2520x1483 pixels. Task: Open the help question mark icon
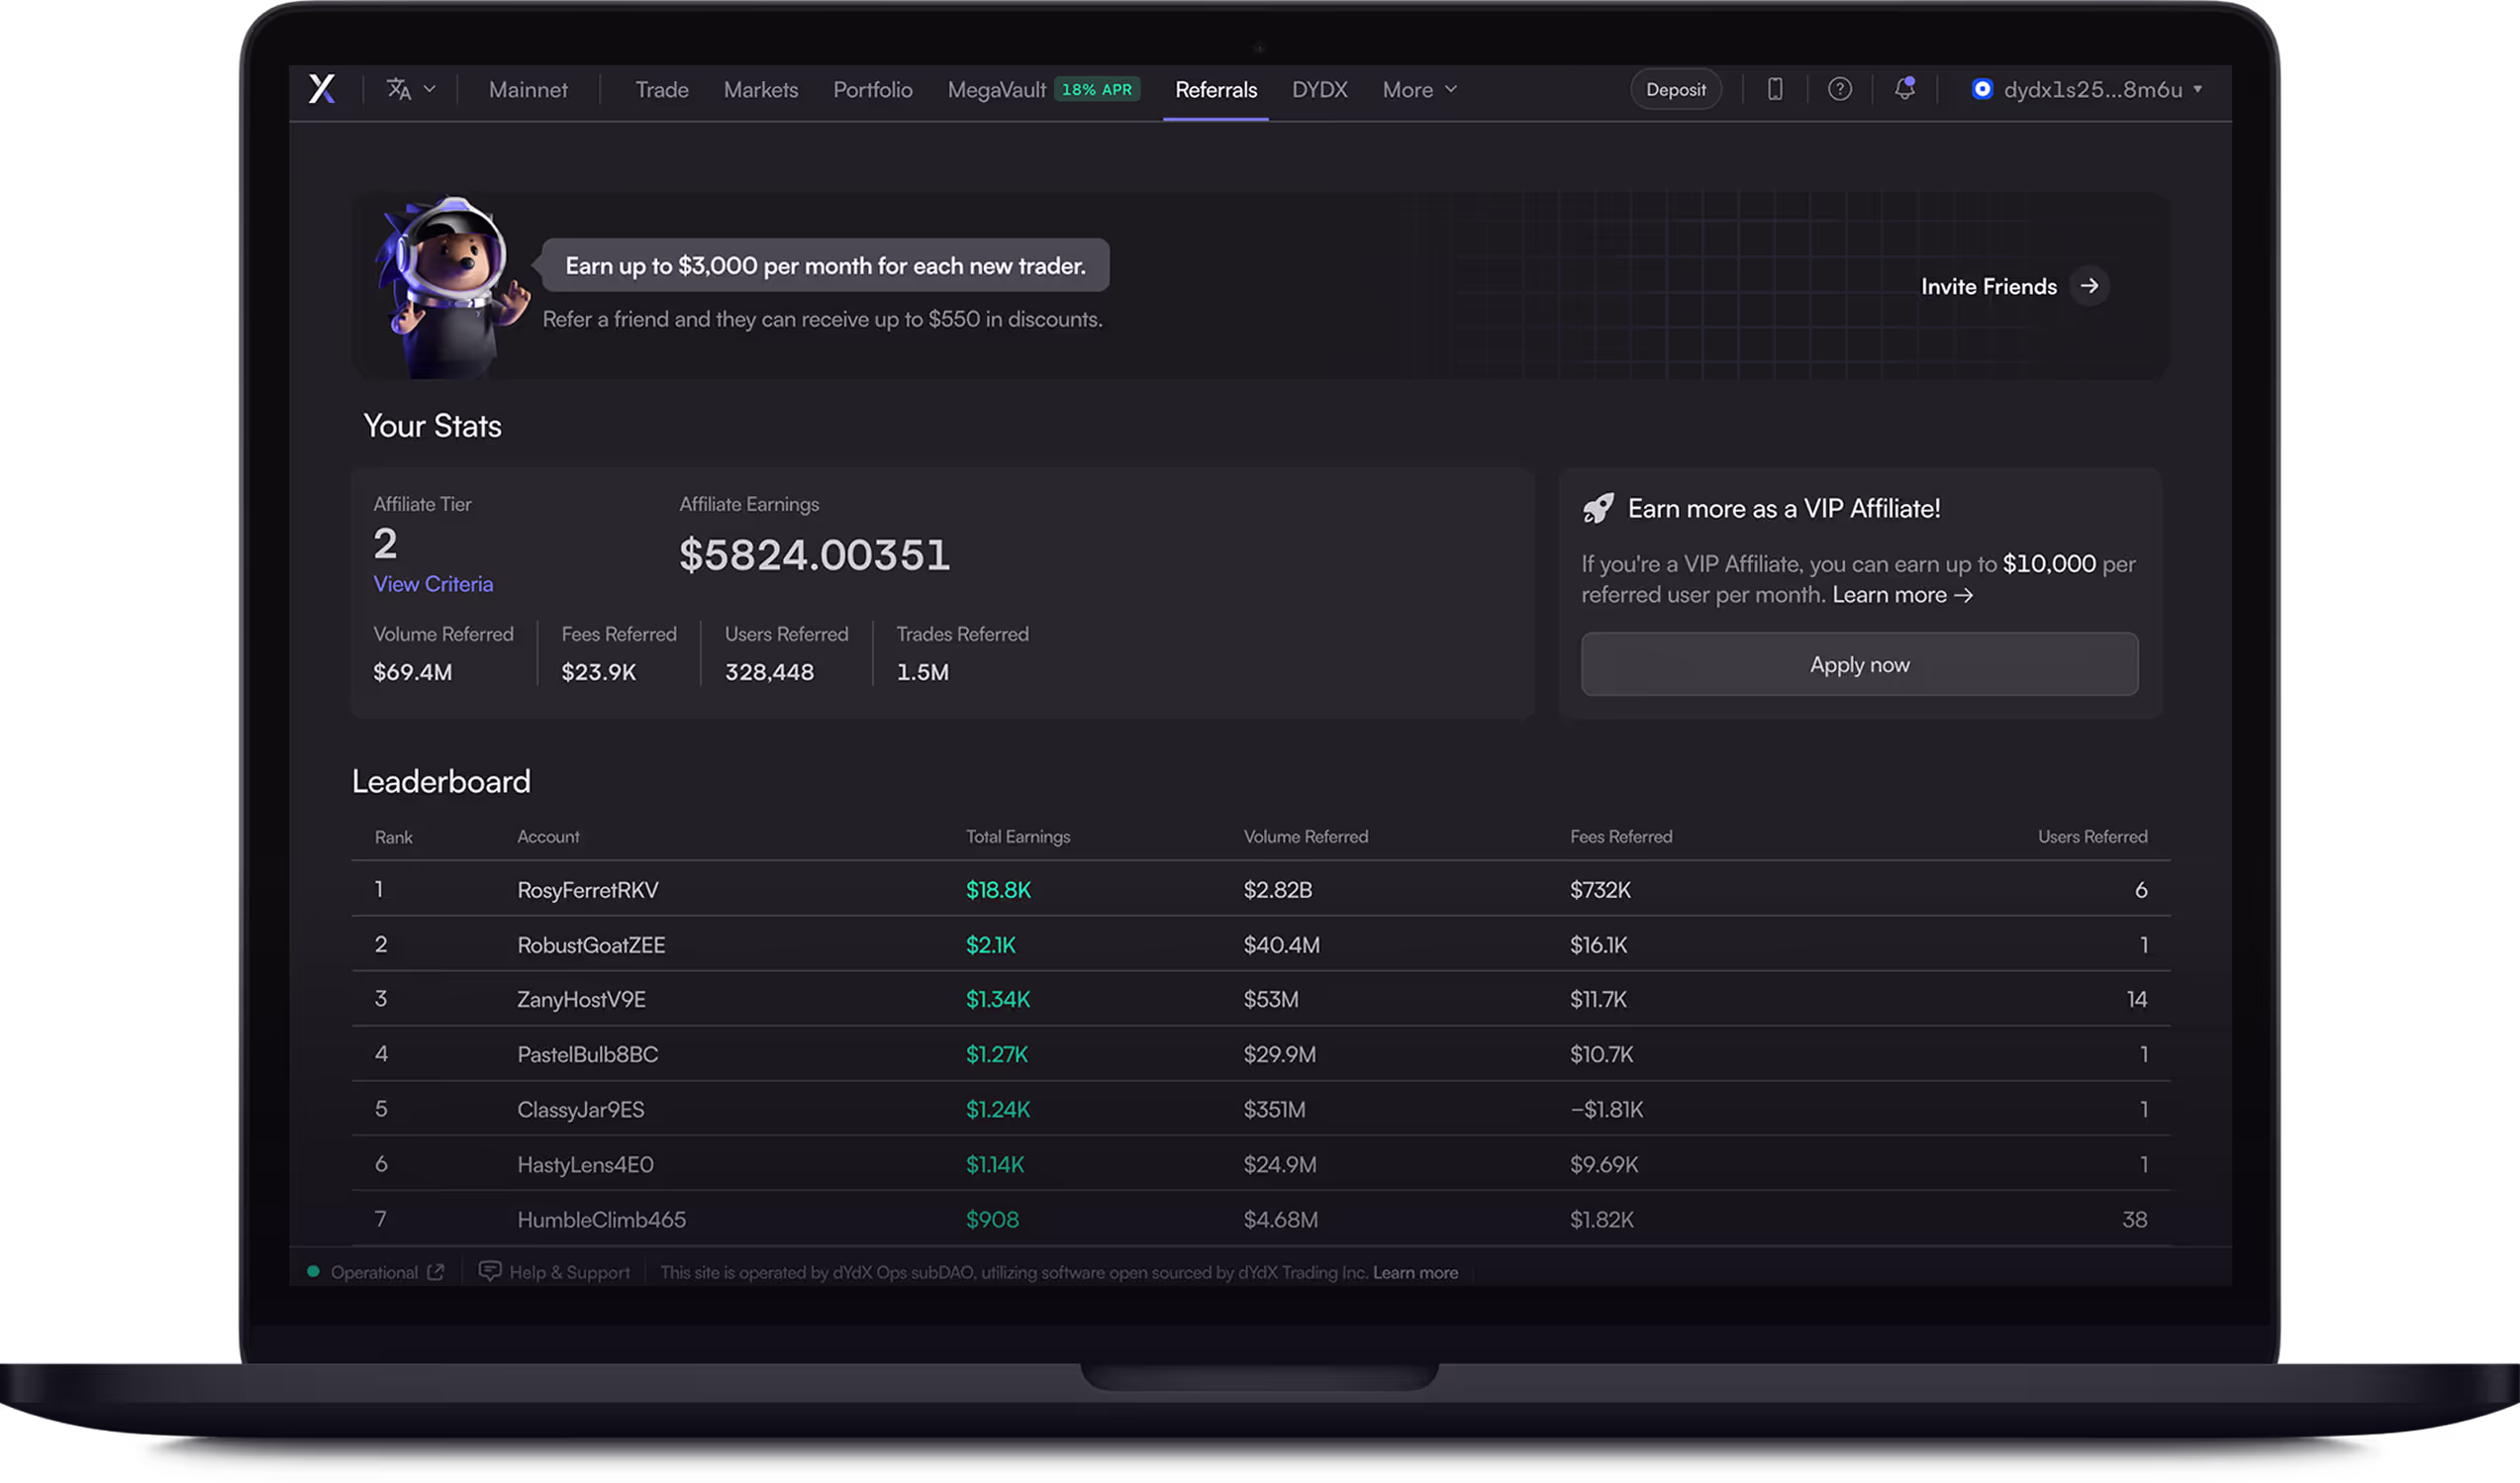click(x=1840, y=89)
